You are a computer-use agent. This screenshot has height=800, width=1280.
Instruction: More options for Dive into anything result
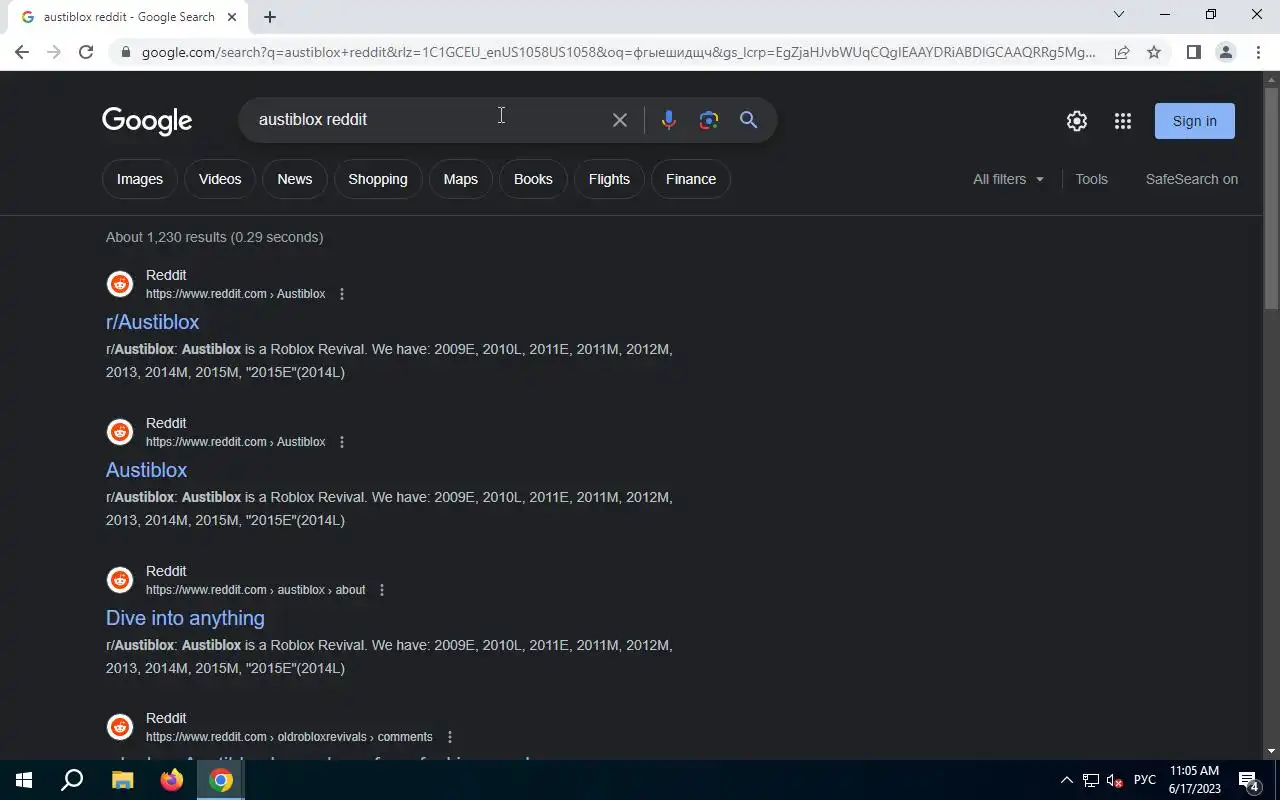382,590
